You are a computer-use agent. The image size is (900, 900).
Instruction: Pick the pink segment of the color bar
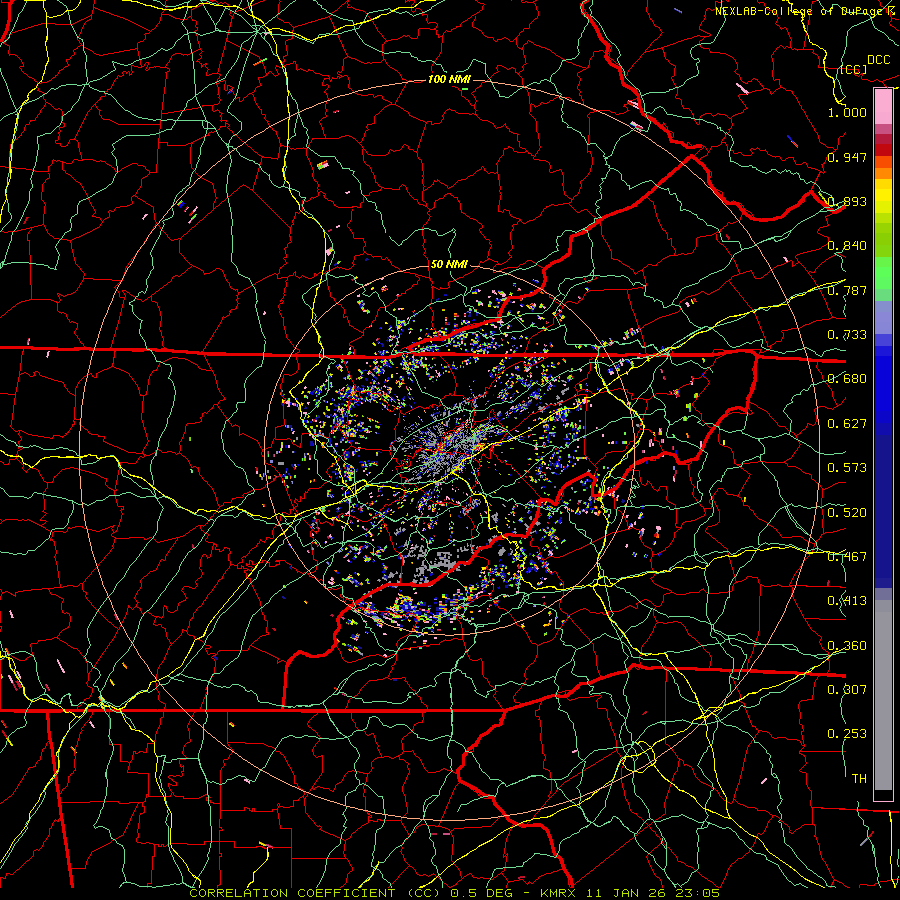(883, 107)
